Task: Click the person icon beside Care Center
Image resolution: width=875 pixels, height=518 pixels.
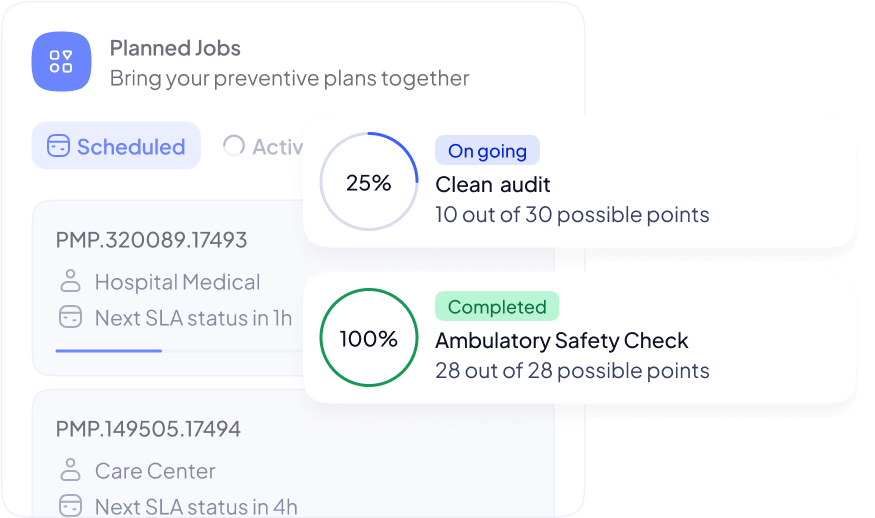Action: 70,470
